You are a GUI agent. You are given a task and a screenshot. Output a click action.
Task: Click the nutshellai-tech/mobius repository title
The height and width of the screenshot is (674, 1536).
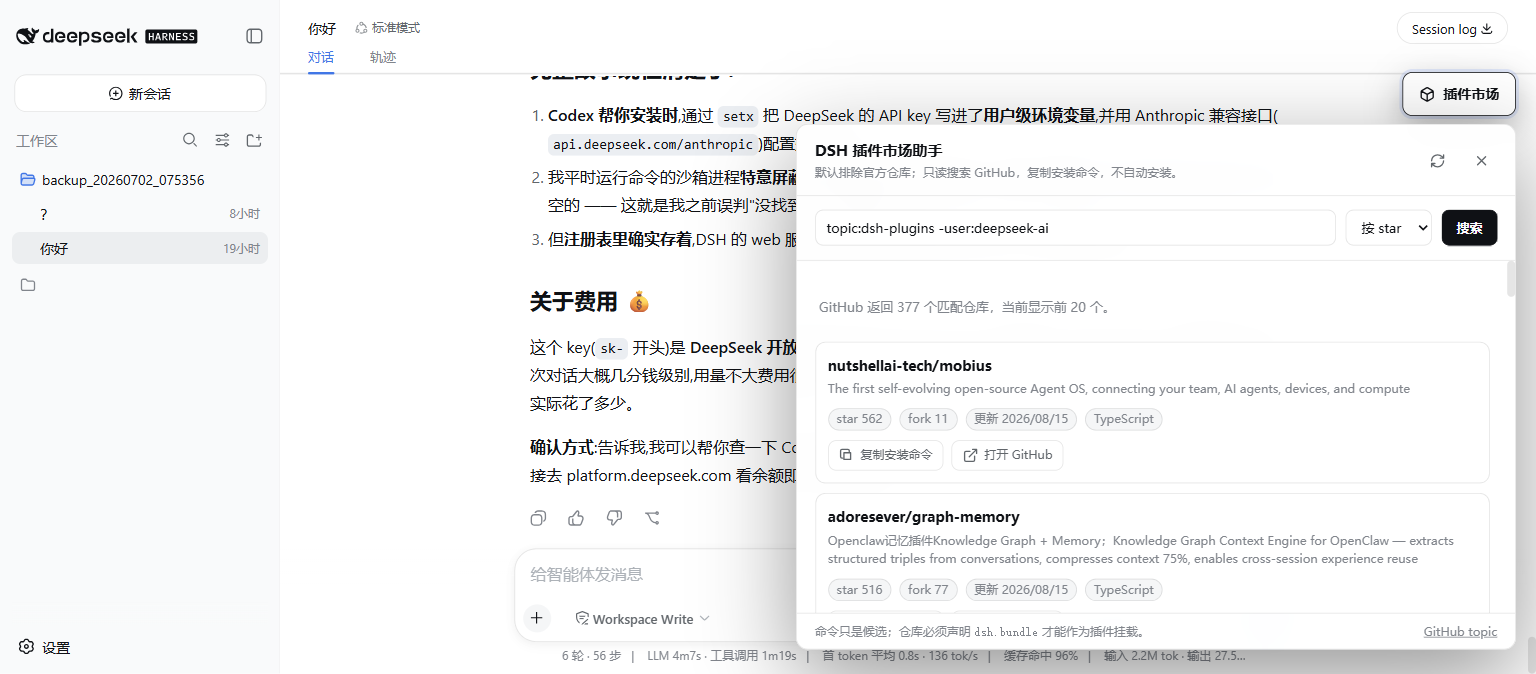tap(909, 366)
